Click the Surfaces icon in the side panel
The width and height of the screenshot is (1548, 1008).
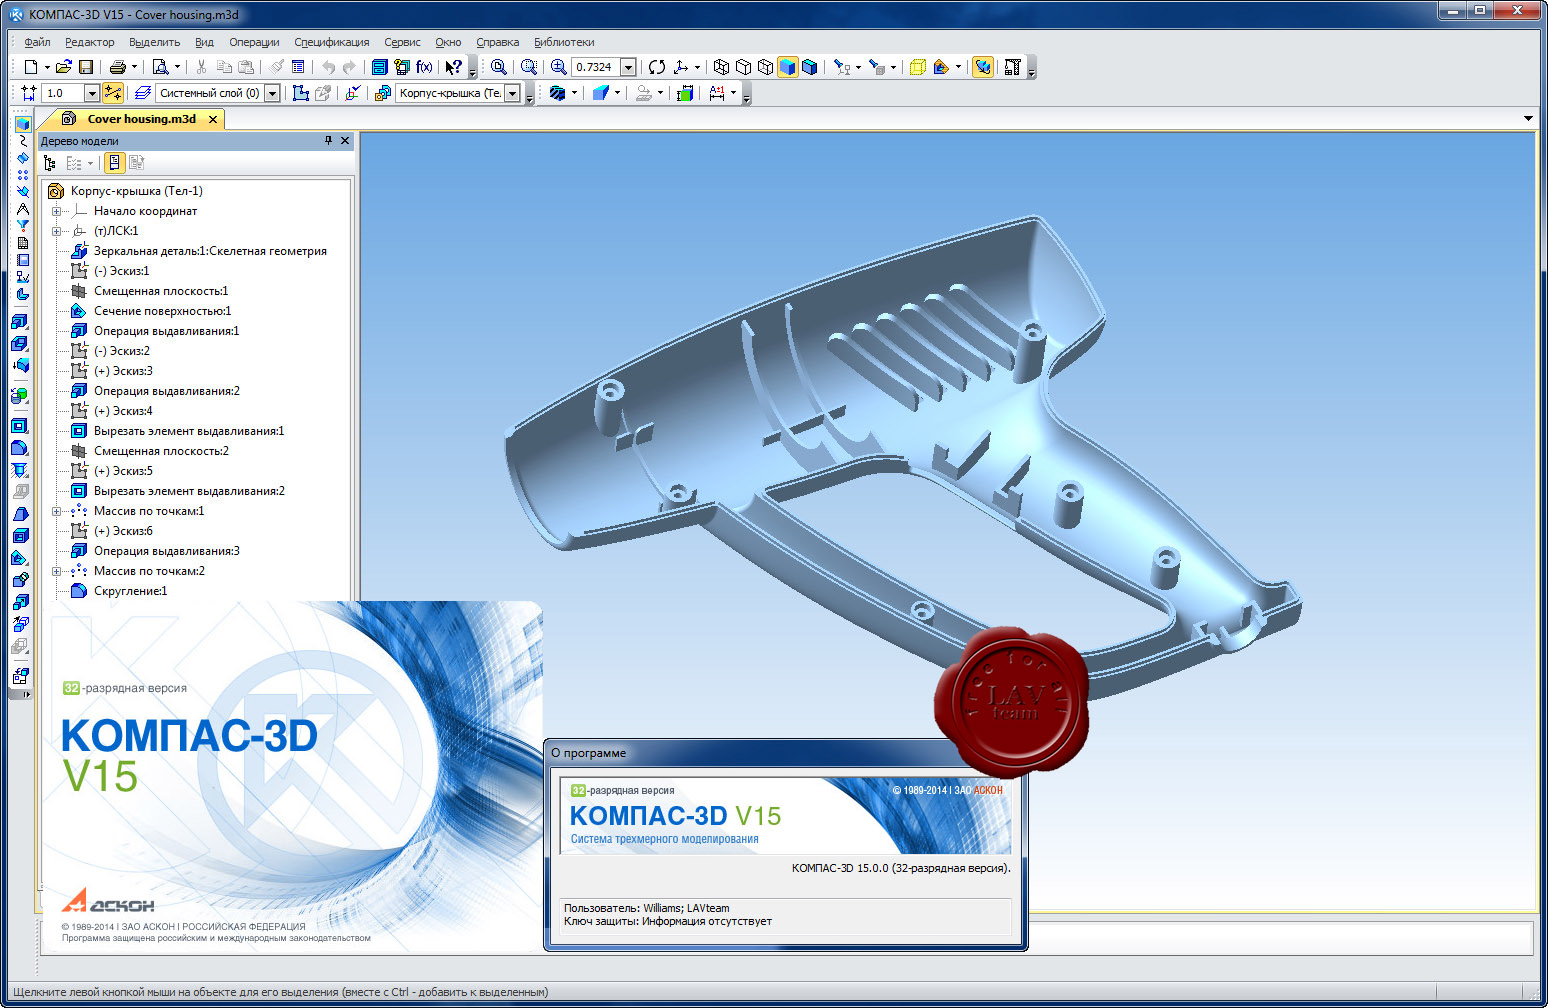coord(22,158)
